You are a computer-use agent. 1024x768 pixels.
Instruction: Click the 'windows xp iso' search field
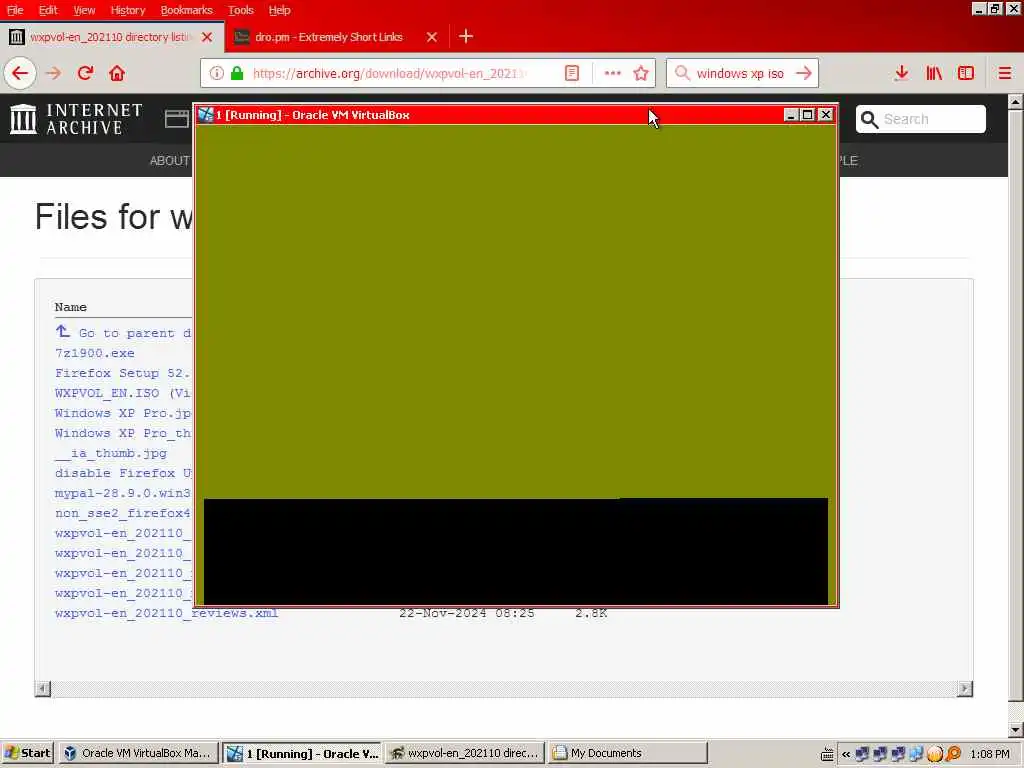[x=740, y=73]
